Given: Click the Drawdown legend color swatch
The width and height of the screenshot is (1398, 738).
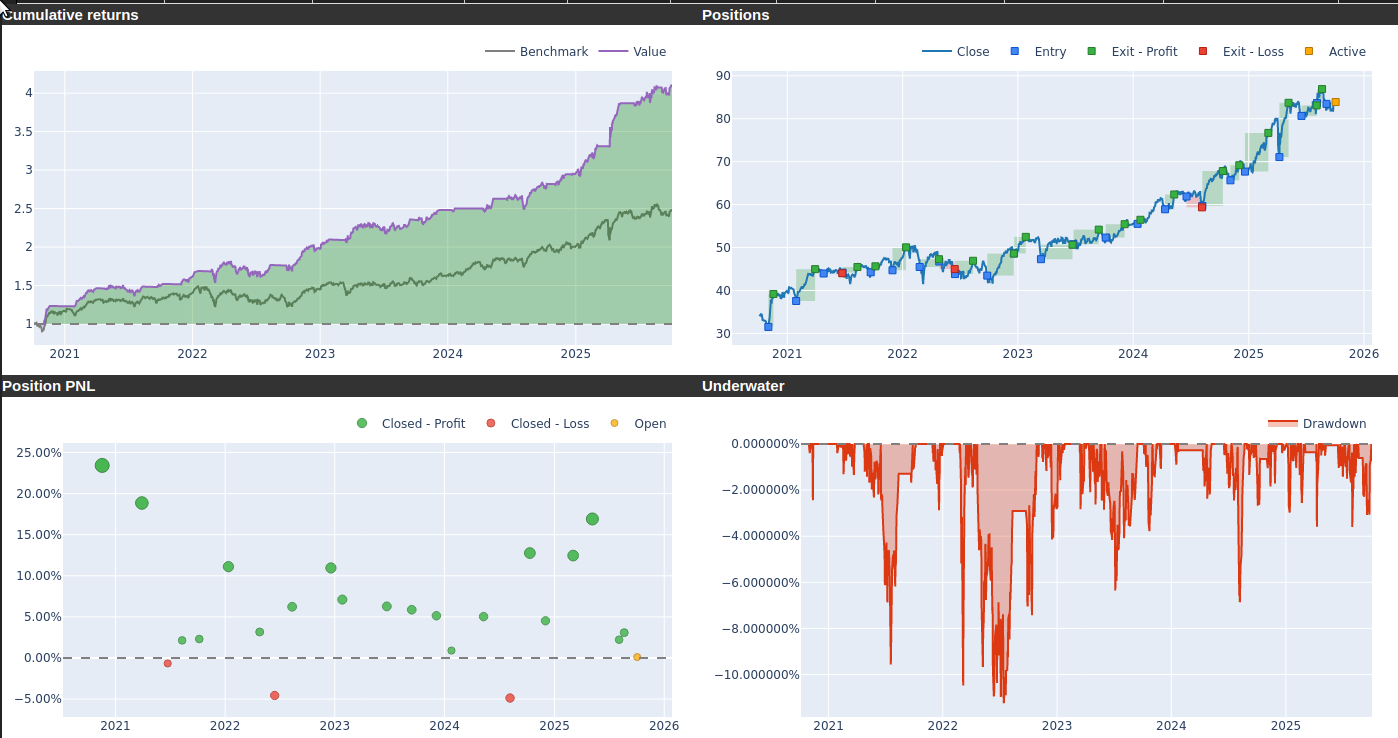Looking at the screenshot, I should tap(1282, 424).
